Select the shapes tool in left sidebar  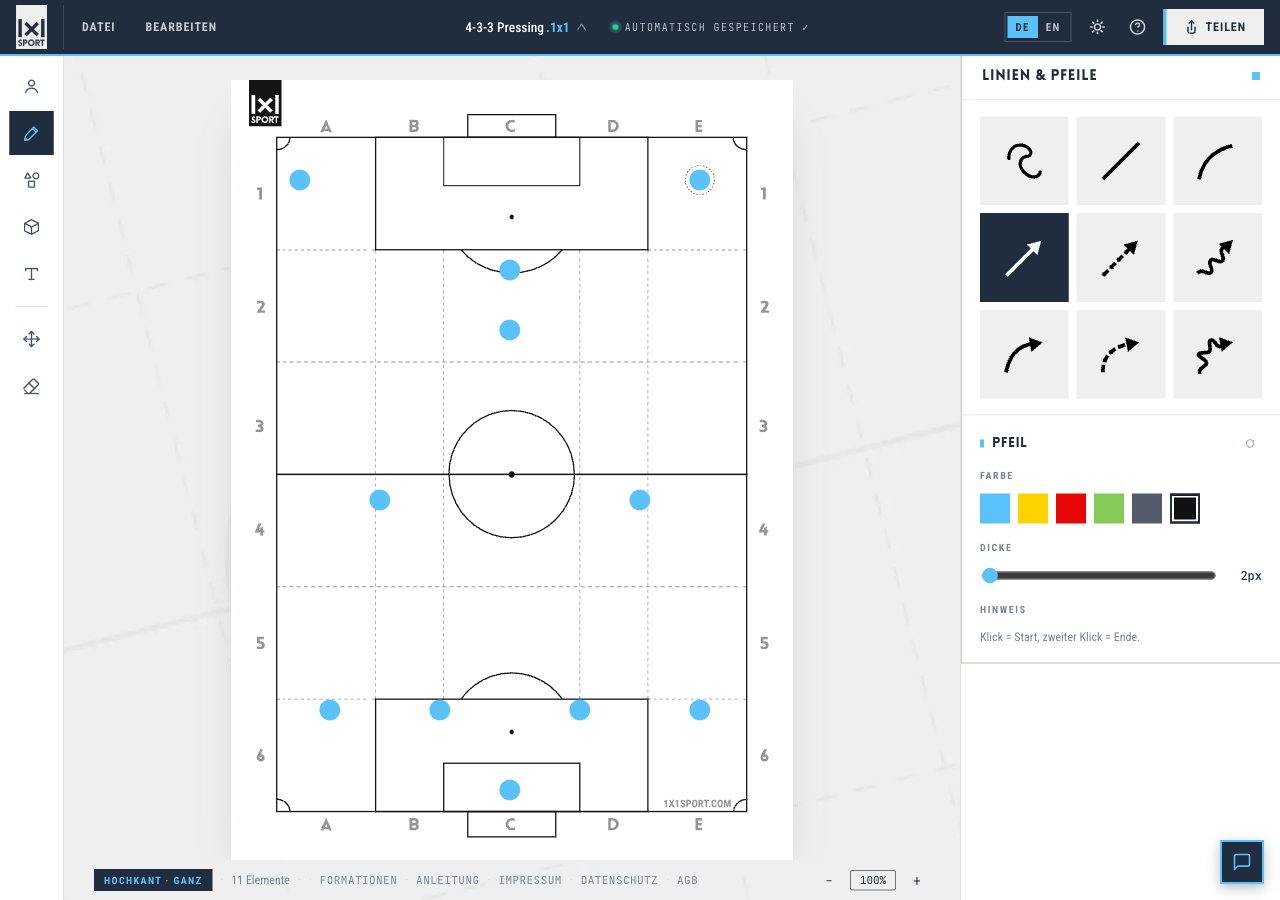point(31,180)
